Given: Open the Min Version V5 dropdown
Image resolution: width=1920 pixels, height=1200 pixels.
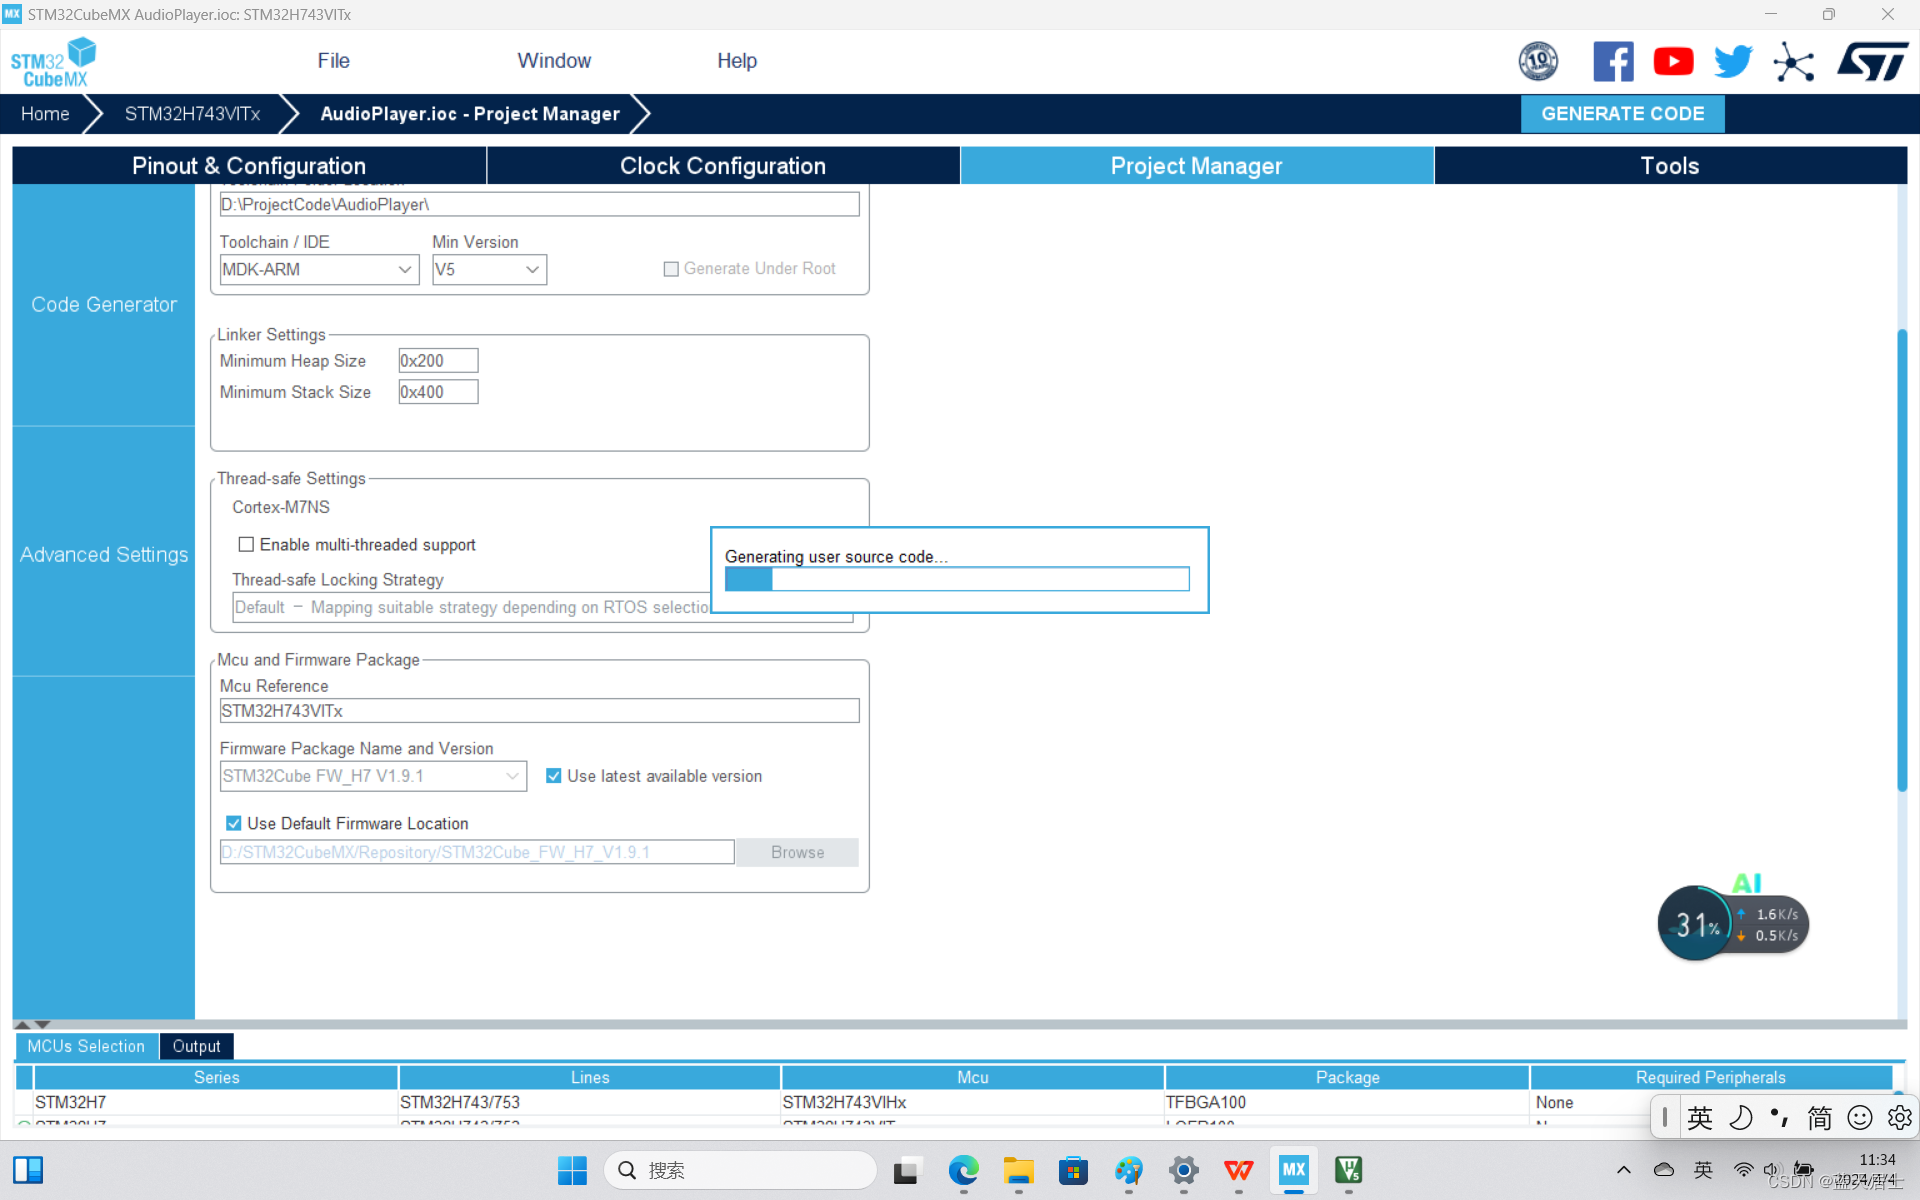Looking at the screenshot, I should (489, 269).
